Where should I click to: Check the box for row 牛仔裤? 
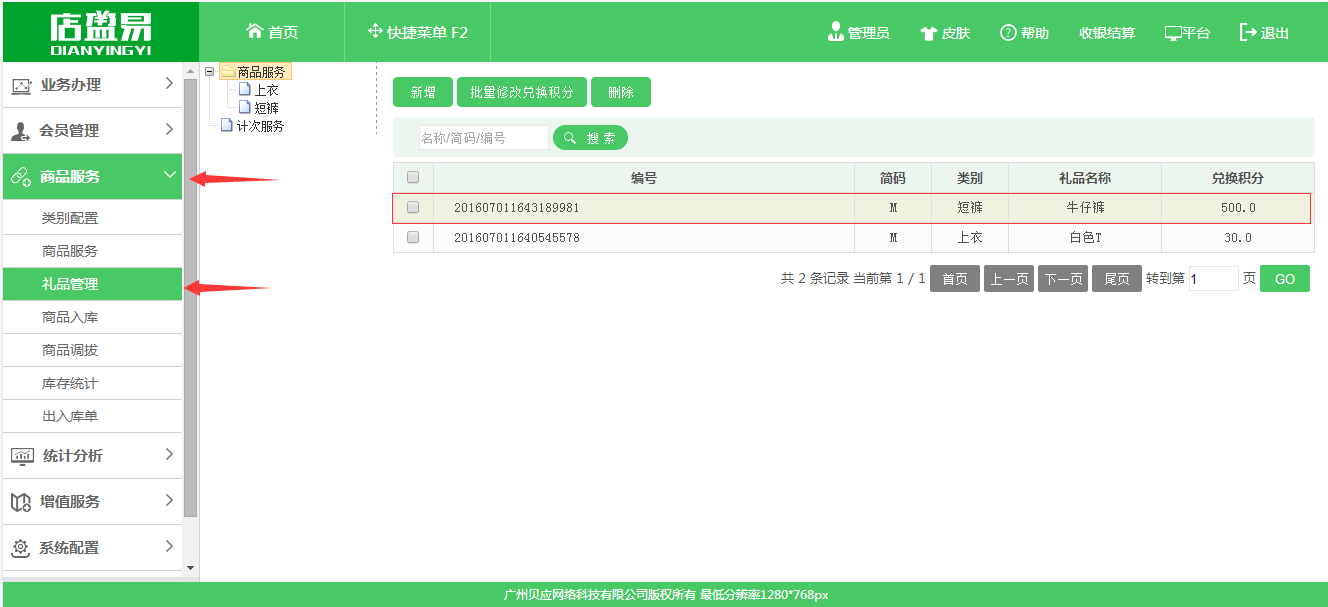(413, 208)
